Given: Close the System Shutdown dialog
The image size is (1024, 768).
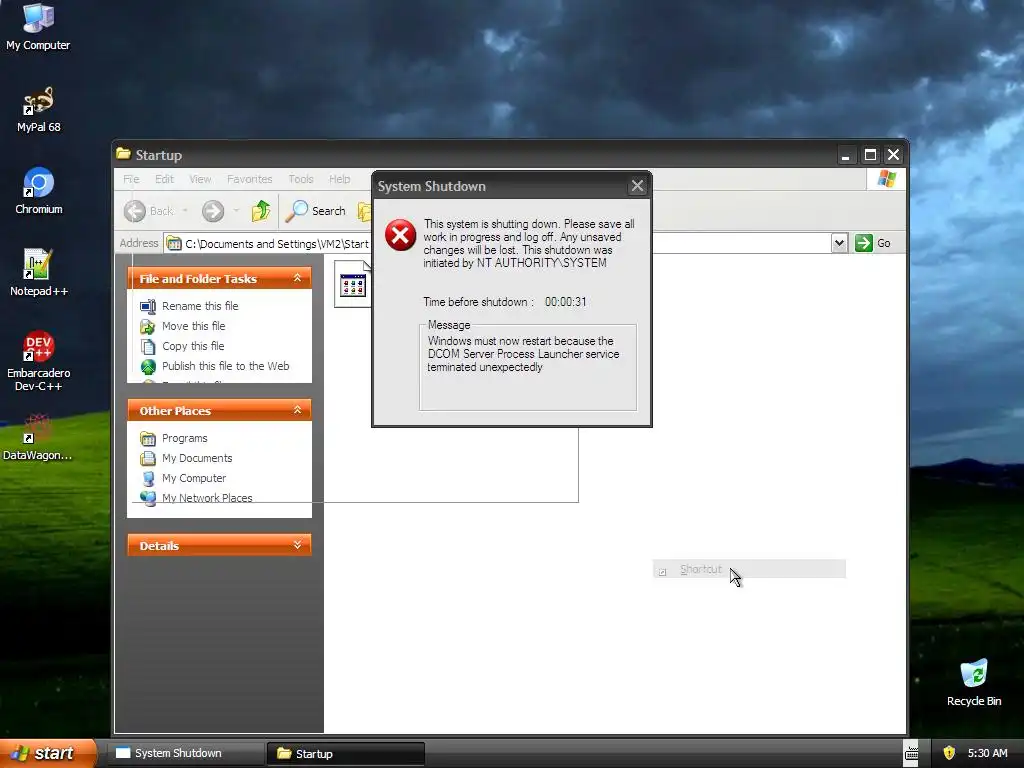Looking at the screenshot, I should 637,186.
